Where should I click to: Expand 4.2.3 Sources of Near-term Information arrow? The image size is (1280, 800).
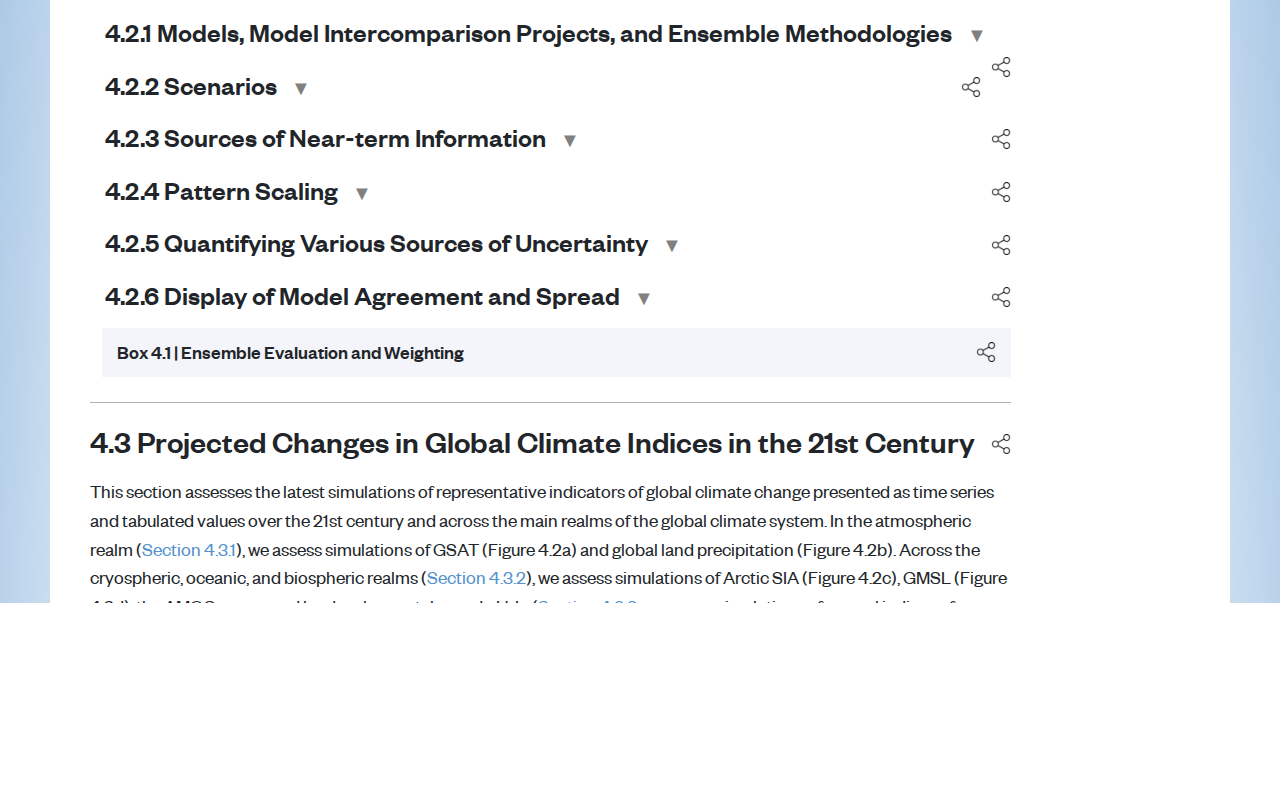point(570,141)
